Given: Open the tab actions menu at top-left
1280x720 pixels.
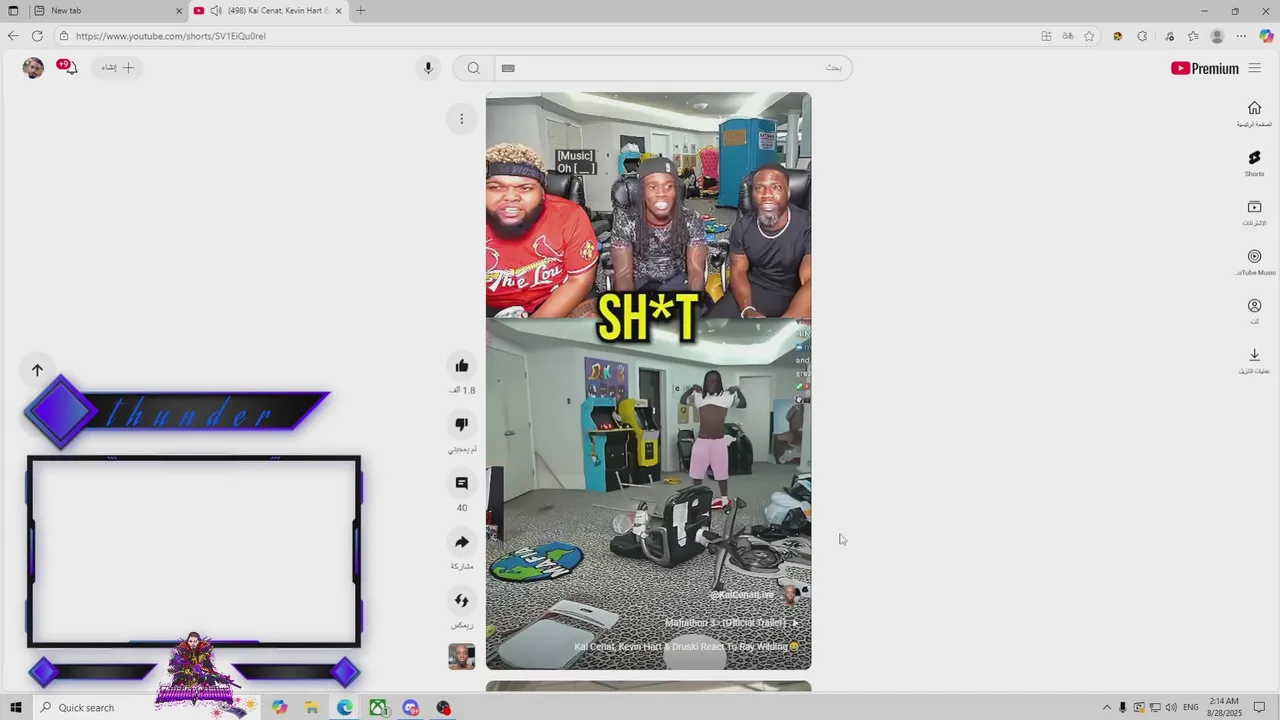Looking at the screenshot, I should coord(13,10).
